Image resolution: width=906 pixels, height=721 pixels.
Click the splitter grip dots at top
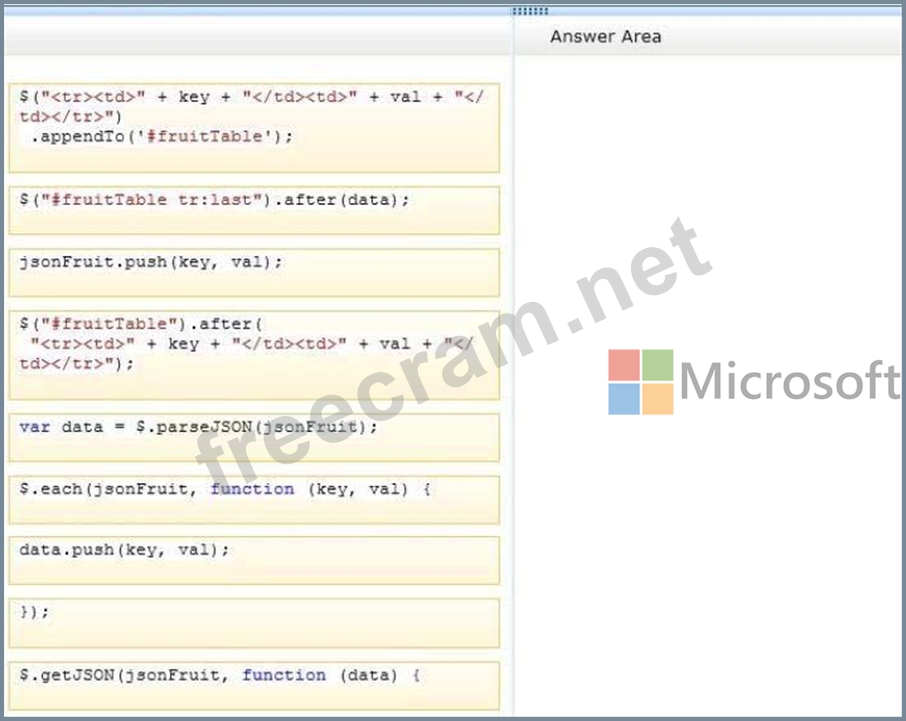[x=530, y=11]
